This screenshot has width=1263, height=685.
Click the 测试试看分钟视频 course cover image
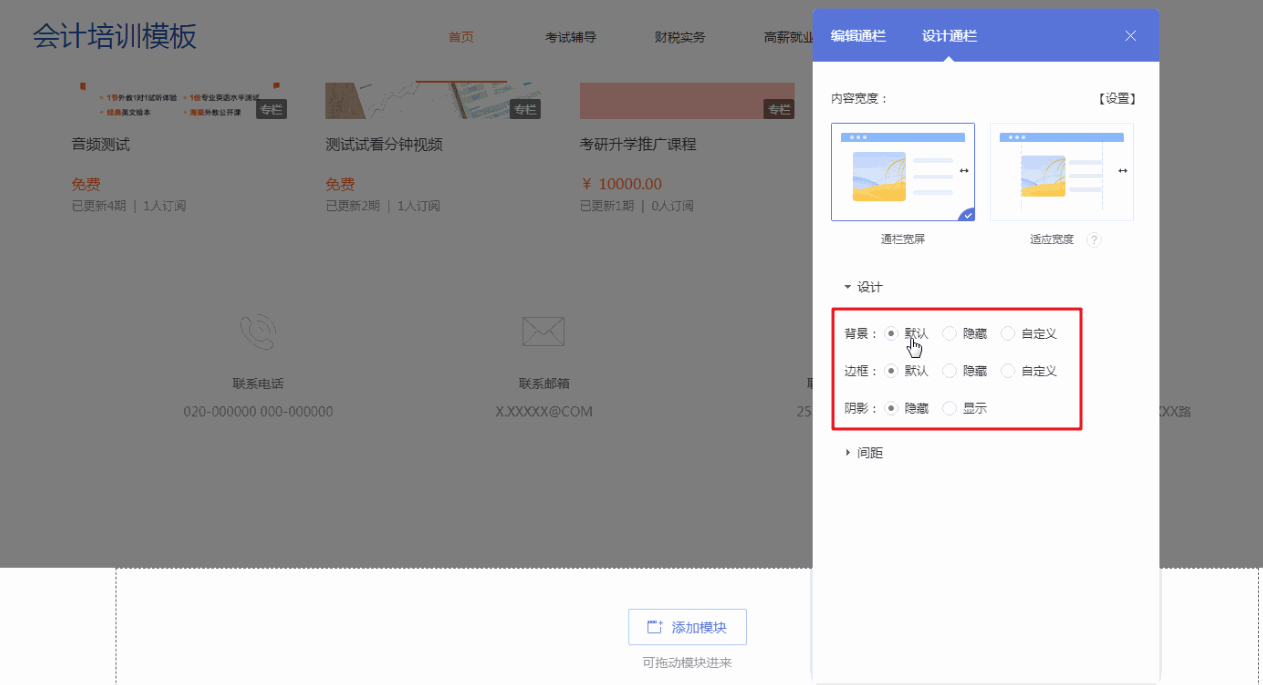pyautogui.click(x=434, y=100)
